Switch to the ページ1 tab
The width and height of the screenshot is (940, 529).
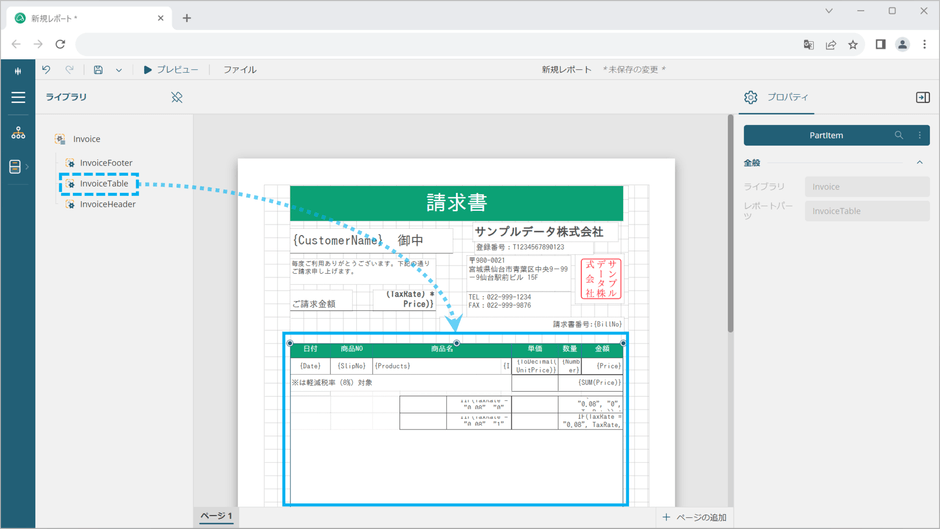pos(216,517)
